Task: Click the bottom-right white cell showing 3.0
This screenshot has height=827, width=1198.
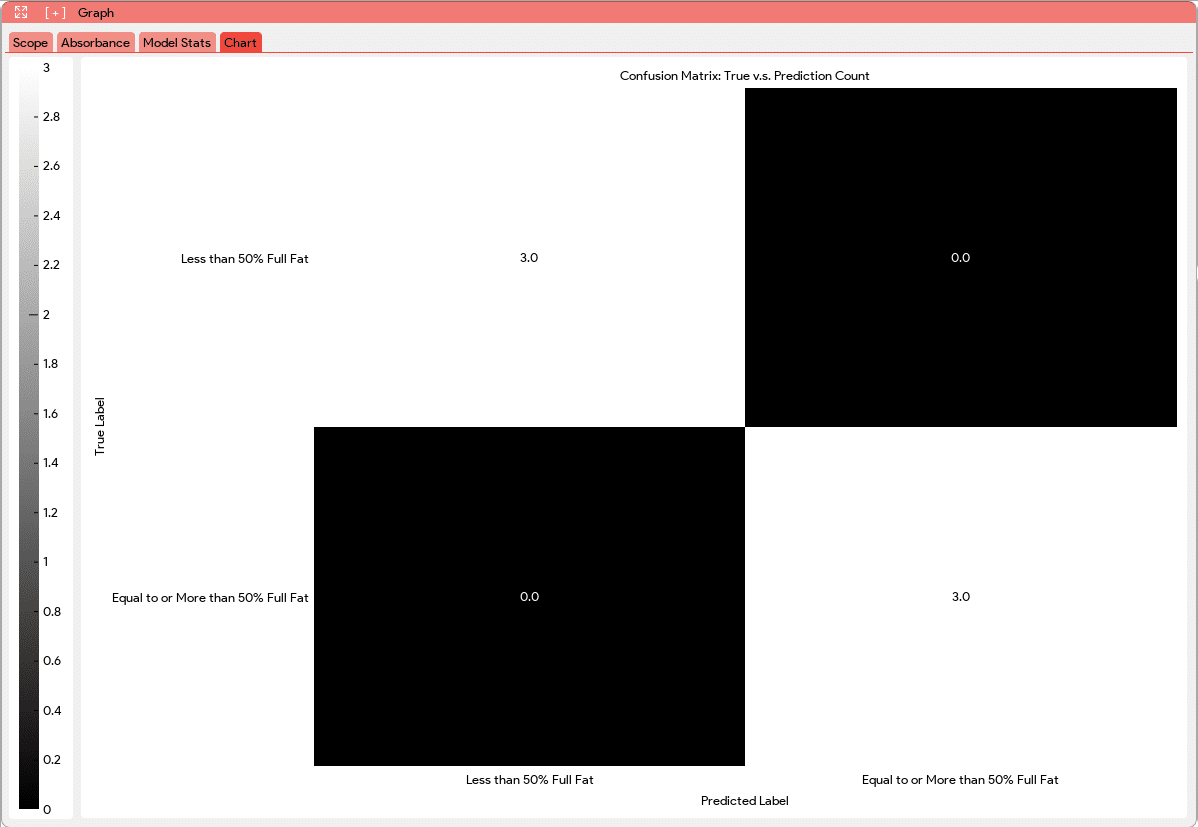Action: click(960, 596)
